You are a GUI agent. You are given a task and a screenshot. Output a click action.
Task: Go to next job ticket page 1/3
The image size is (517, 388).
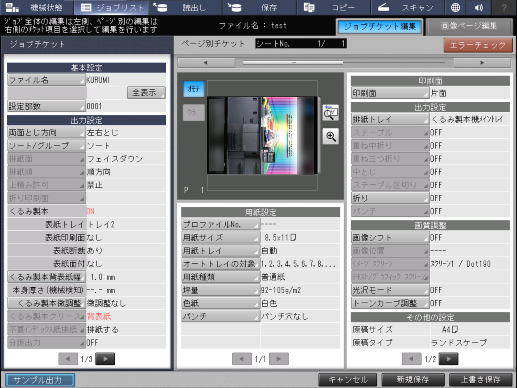[x=105, y=359]
